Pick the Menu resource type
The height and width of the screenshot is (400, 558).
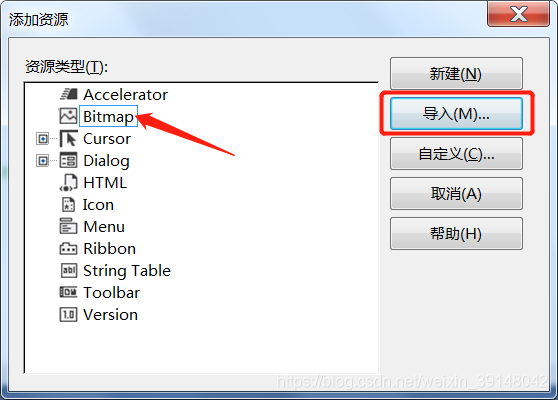tap(104, 226)
